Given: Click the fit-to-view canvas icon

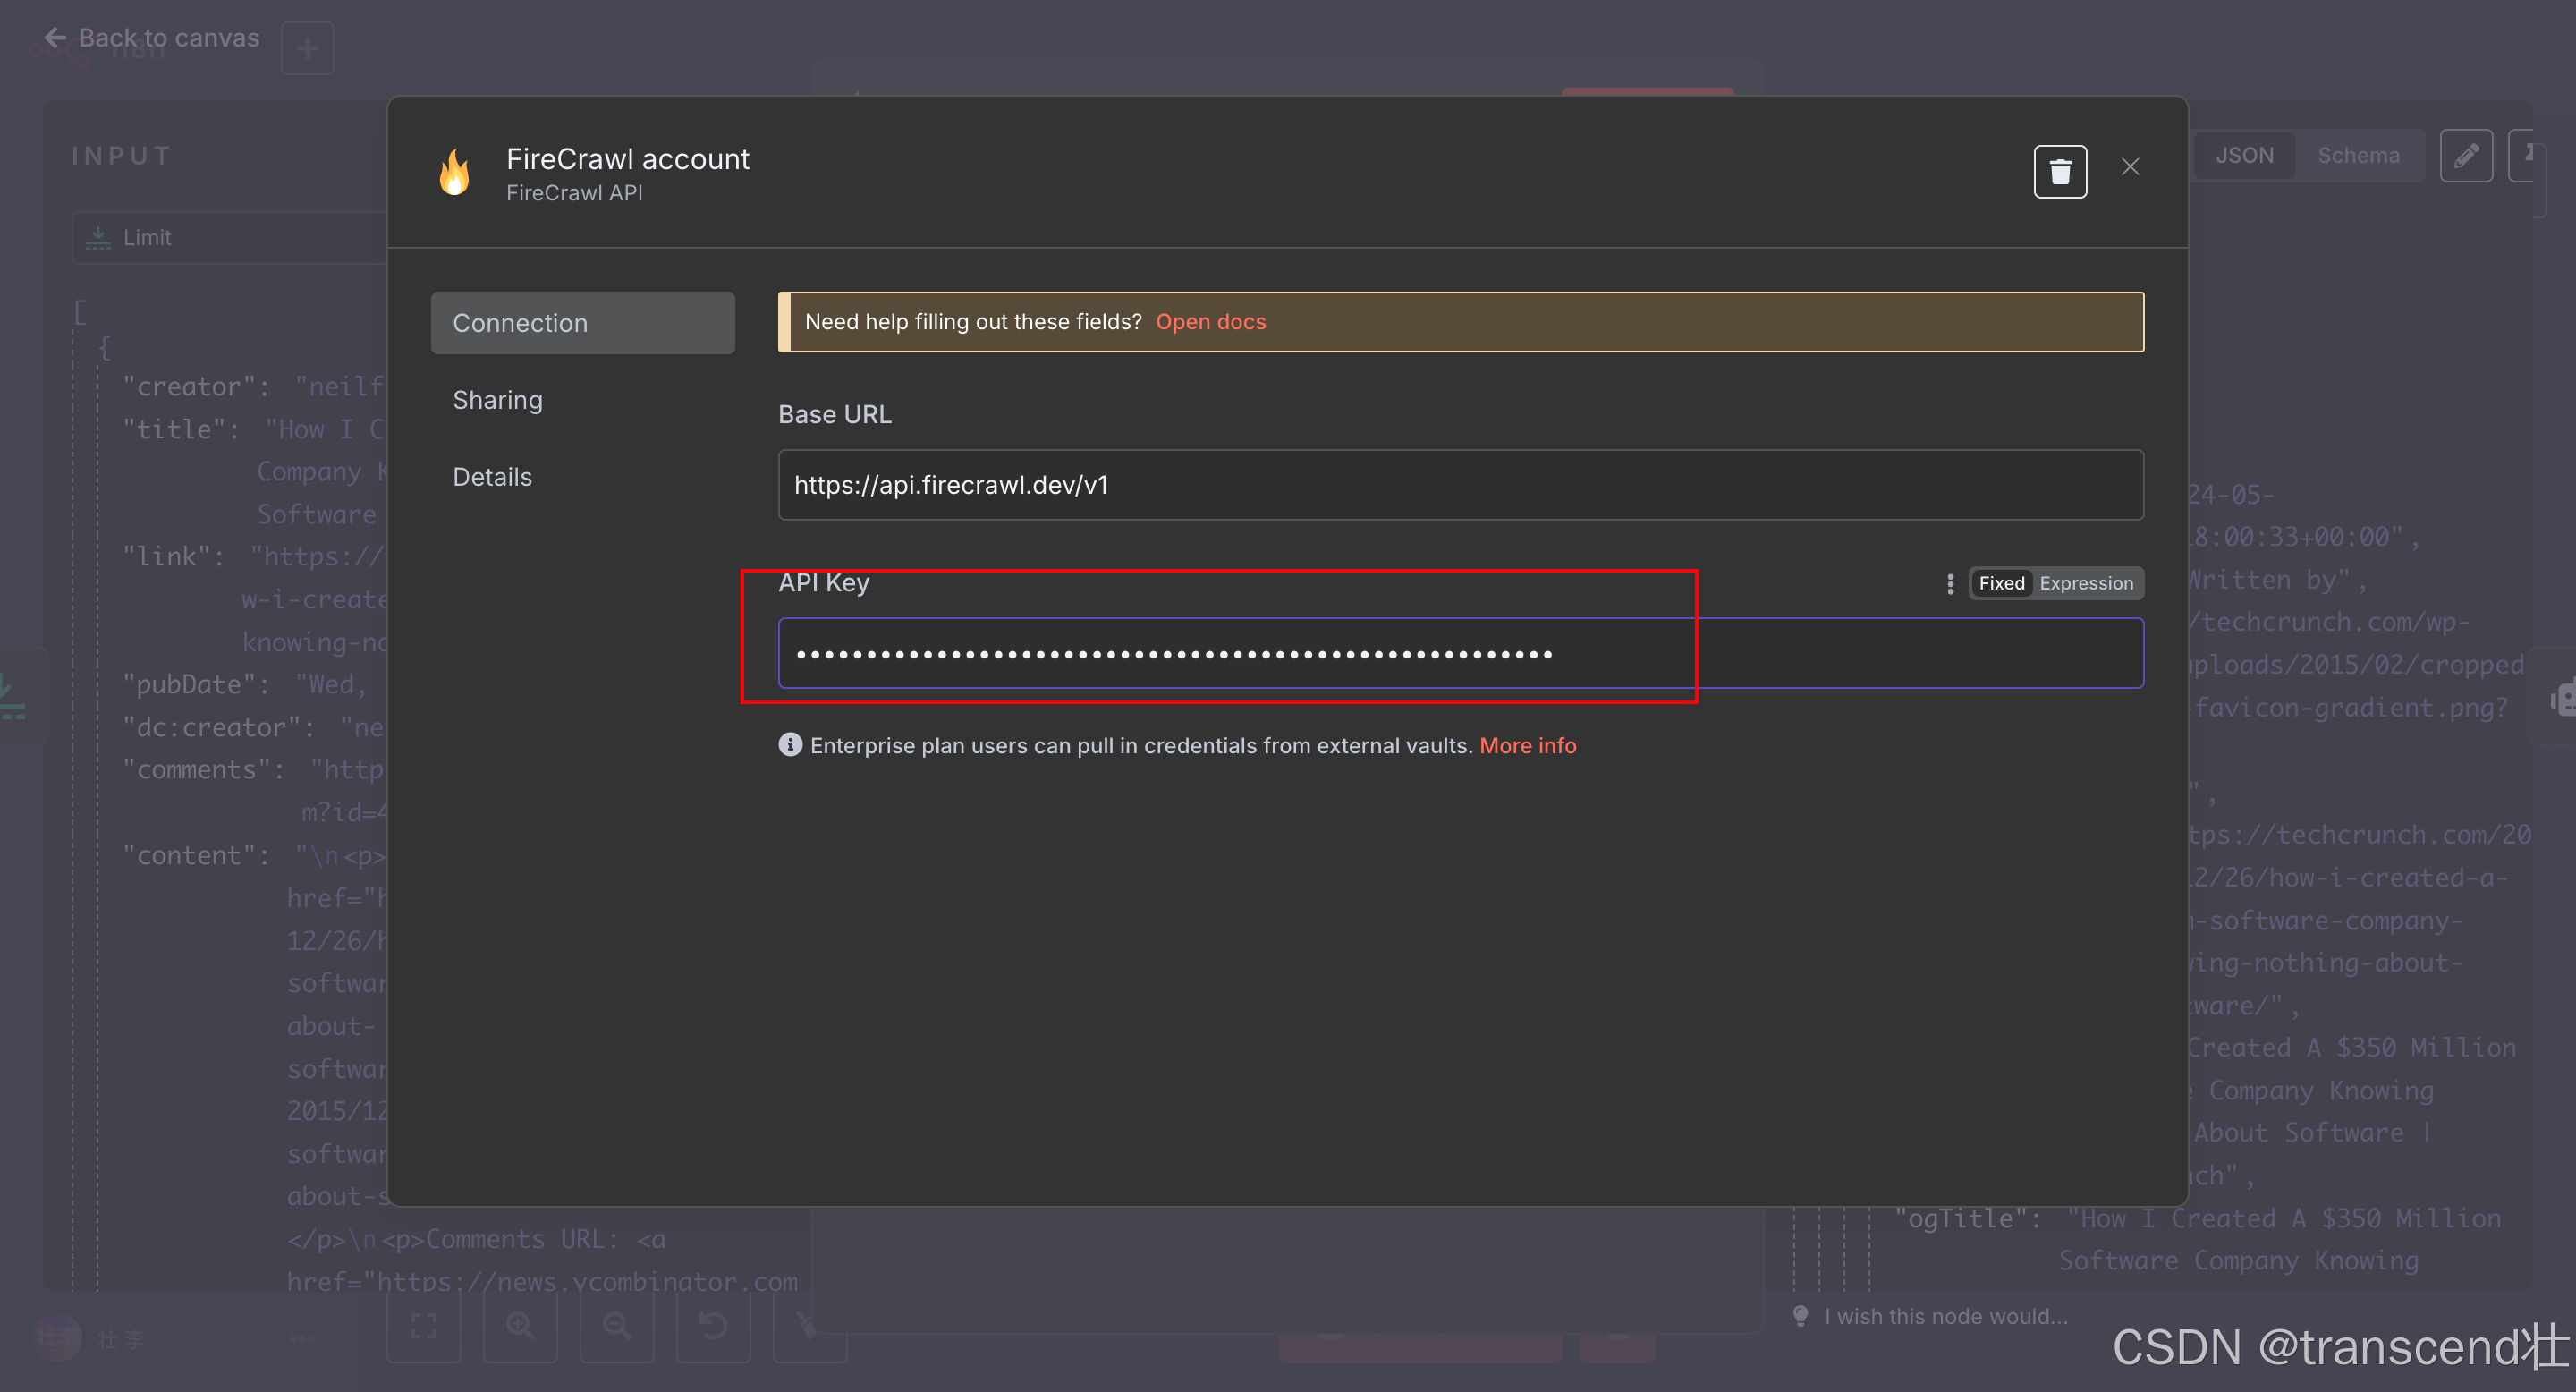Looking at the screenshot, I should tap(424, 1326).
